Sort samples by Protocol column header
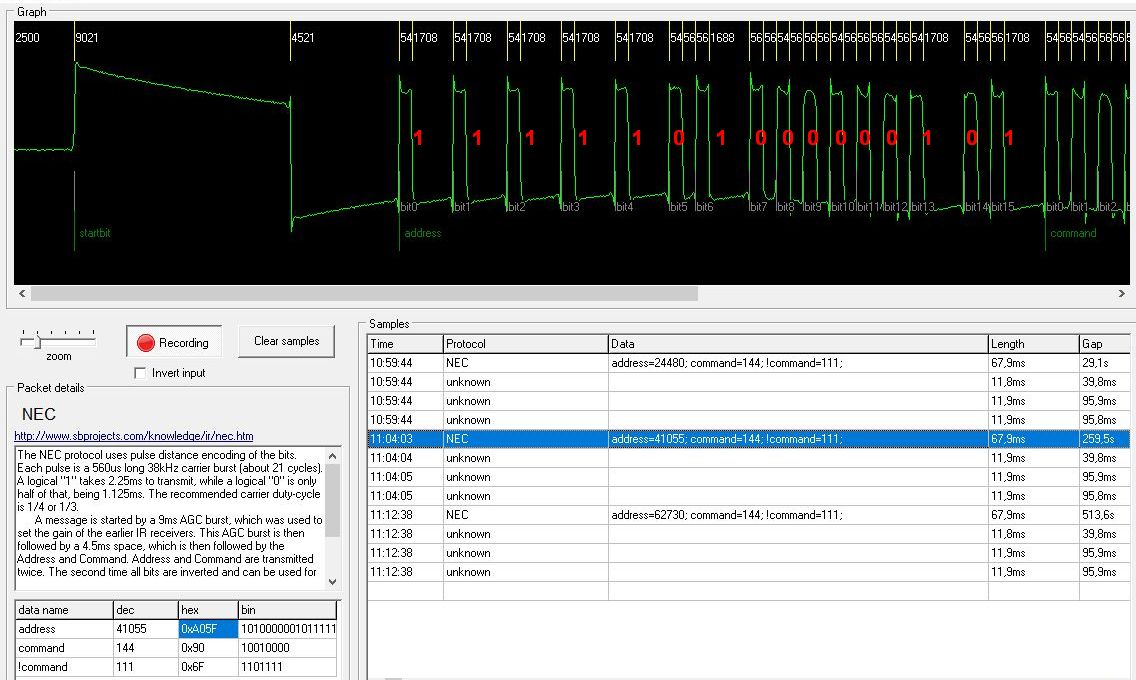Screen dimensions: 1136x680 tap(525, 343)
